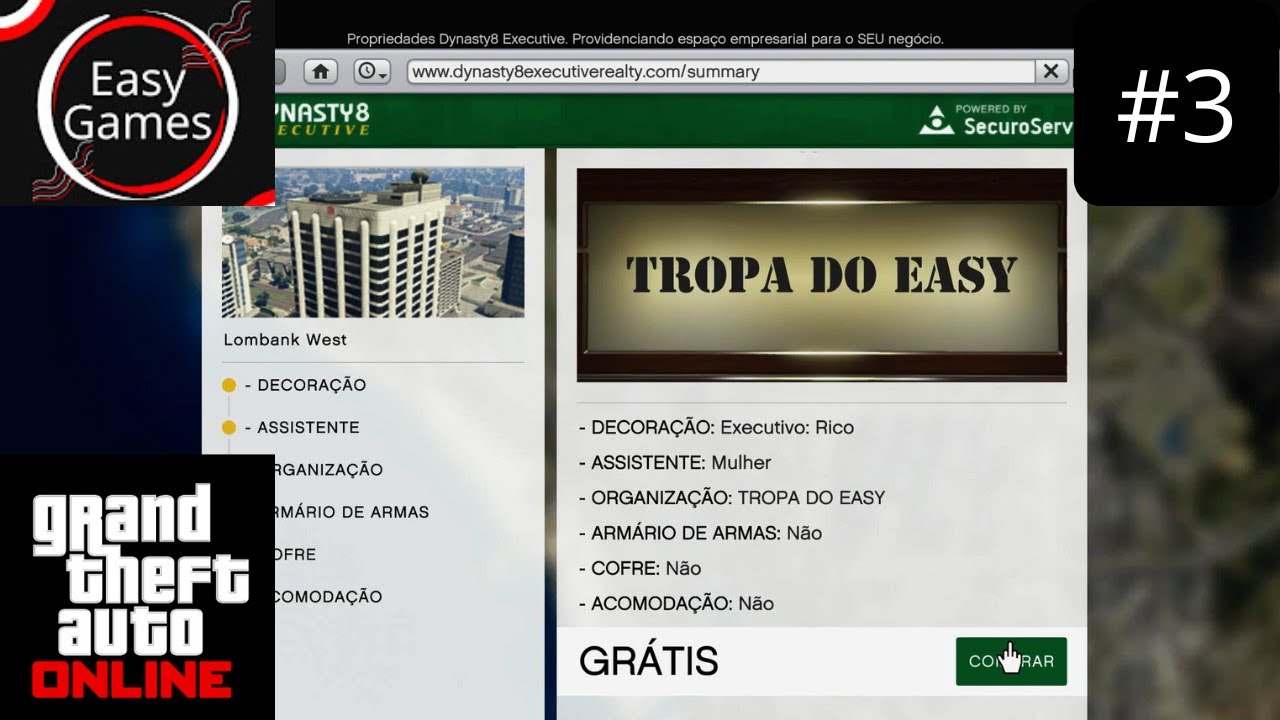The height and width of the screenshot is (720, 1280).
Task: Open the ORGANIZAÇÃO step
Action: (329, 469)
